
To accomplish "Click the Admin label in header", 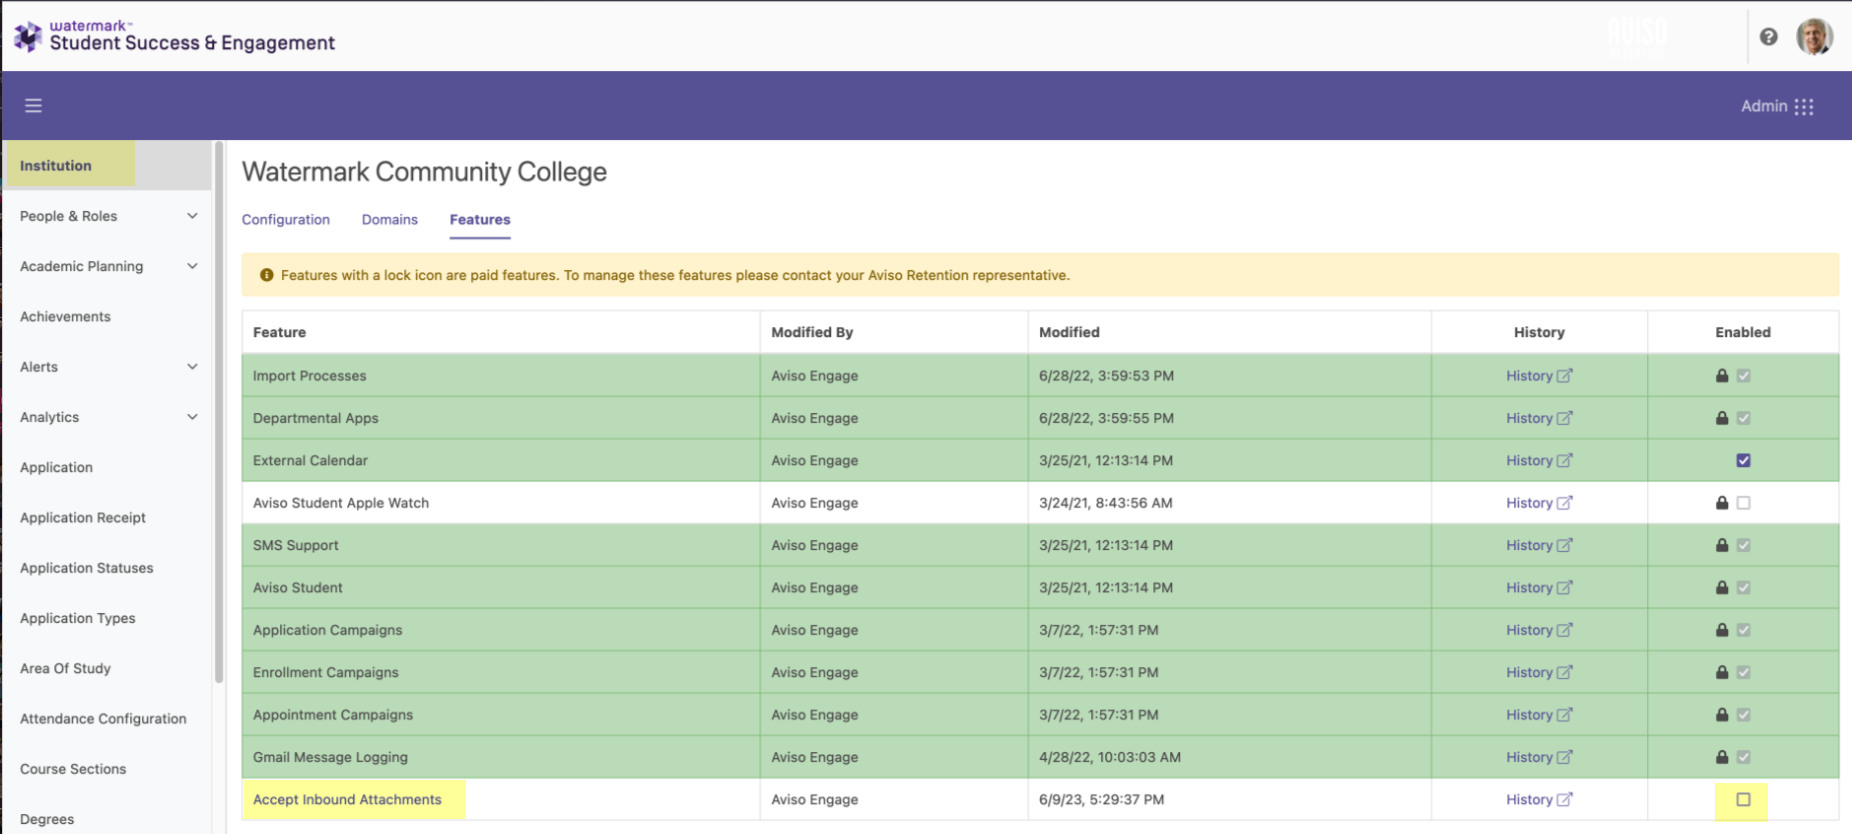I will click(x=1764, y=106).
